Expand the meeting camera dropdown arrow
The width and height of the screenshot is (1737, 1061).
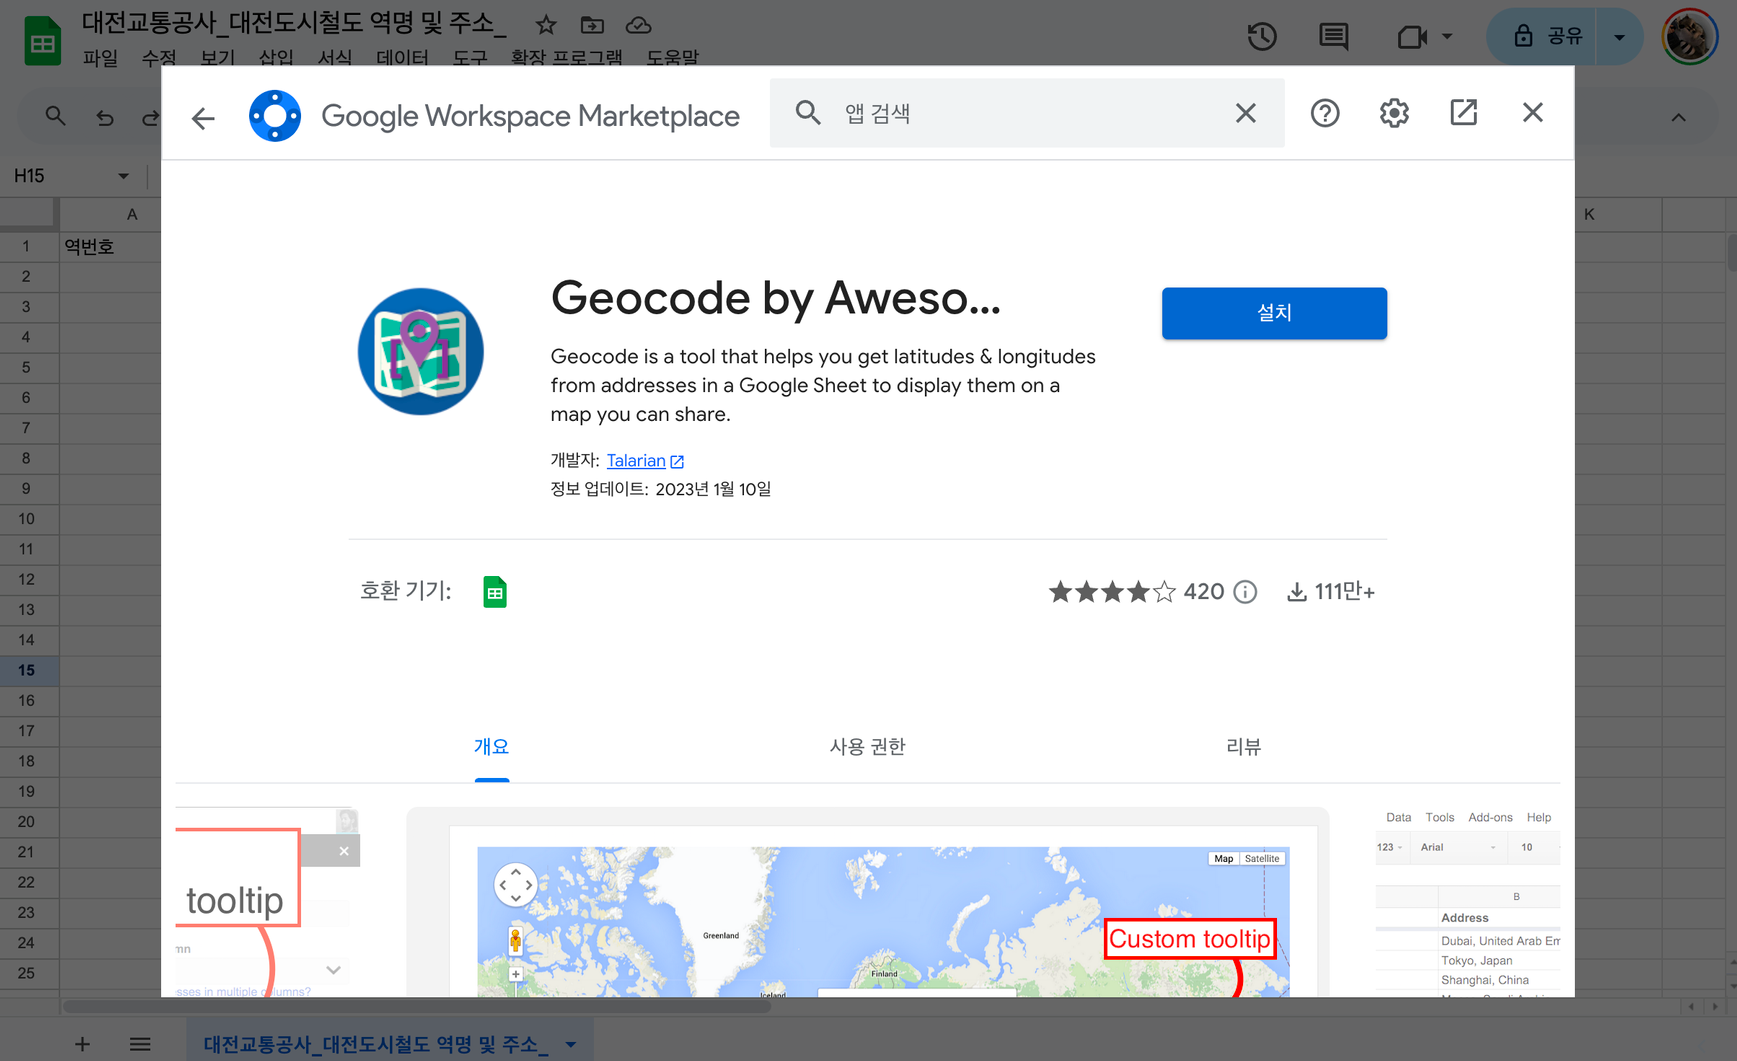tap(1447, 37)
